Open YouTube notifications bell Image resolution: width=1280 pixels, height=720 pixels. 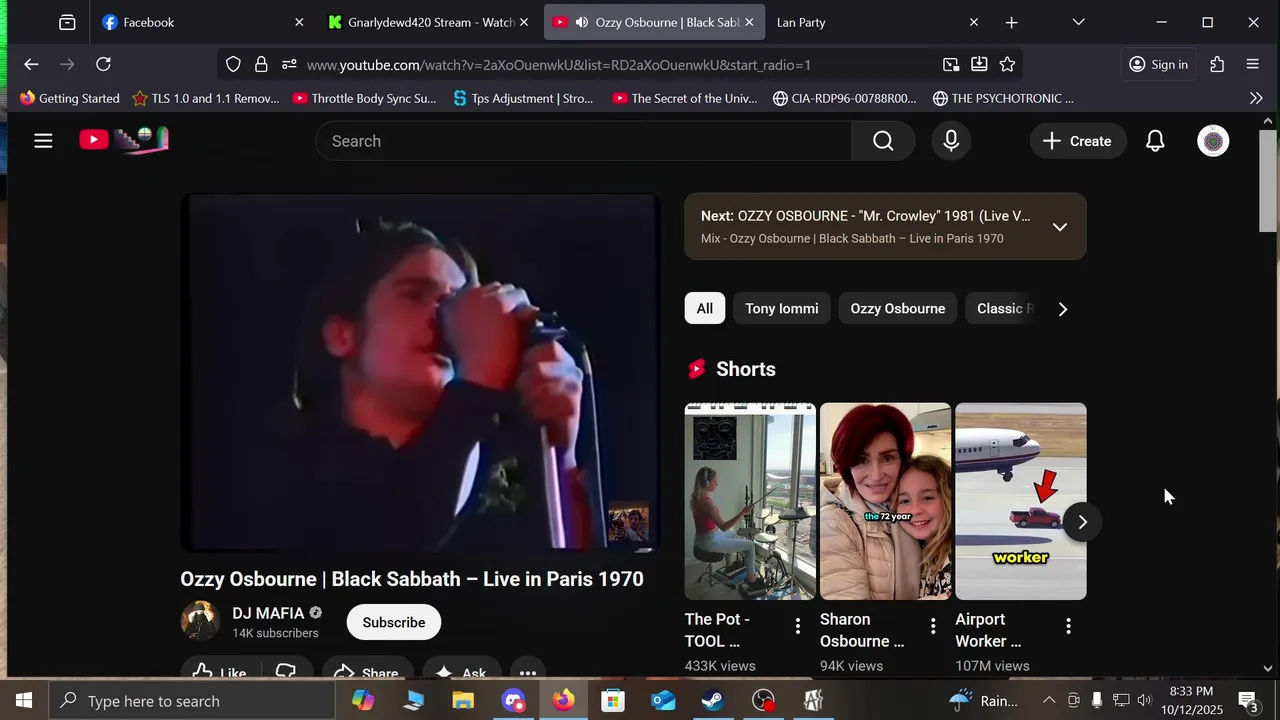1155,141
